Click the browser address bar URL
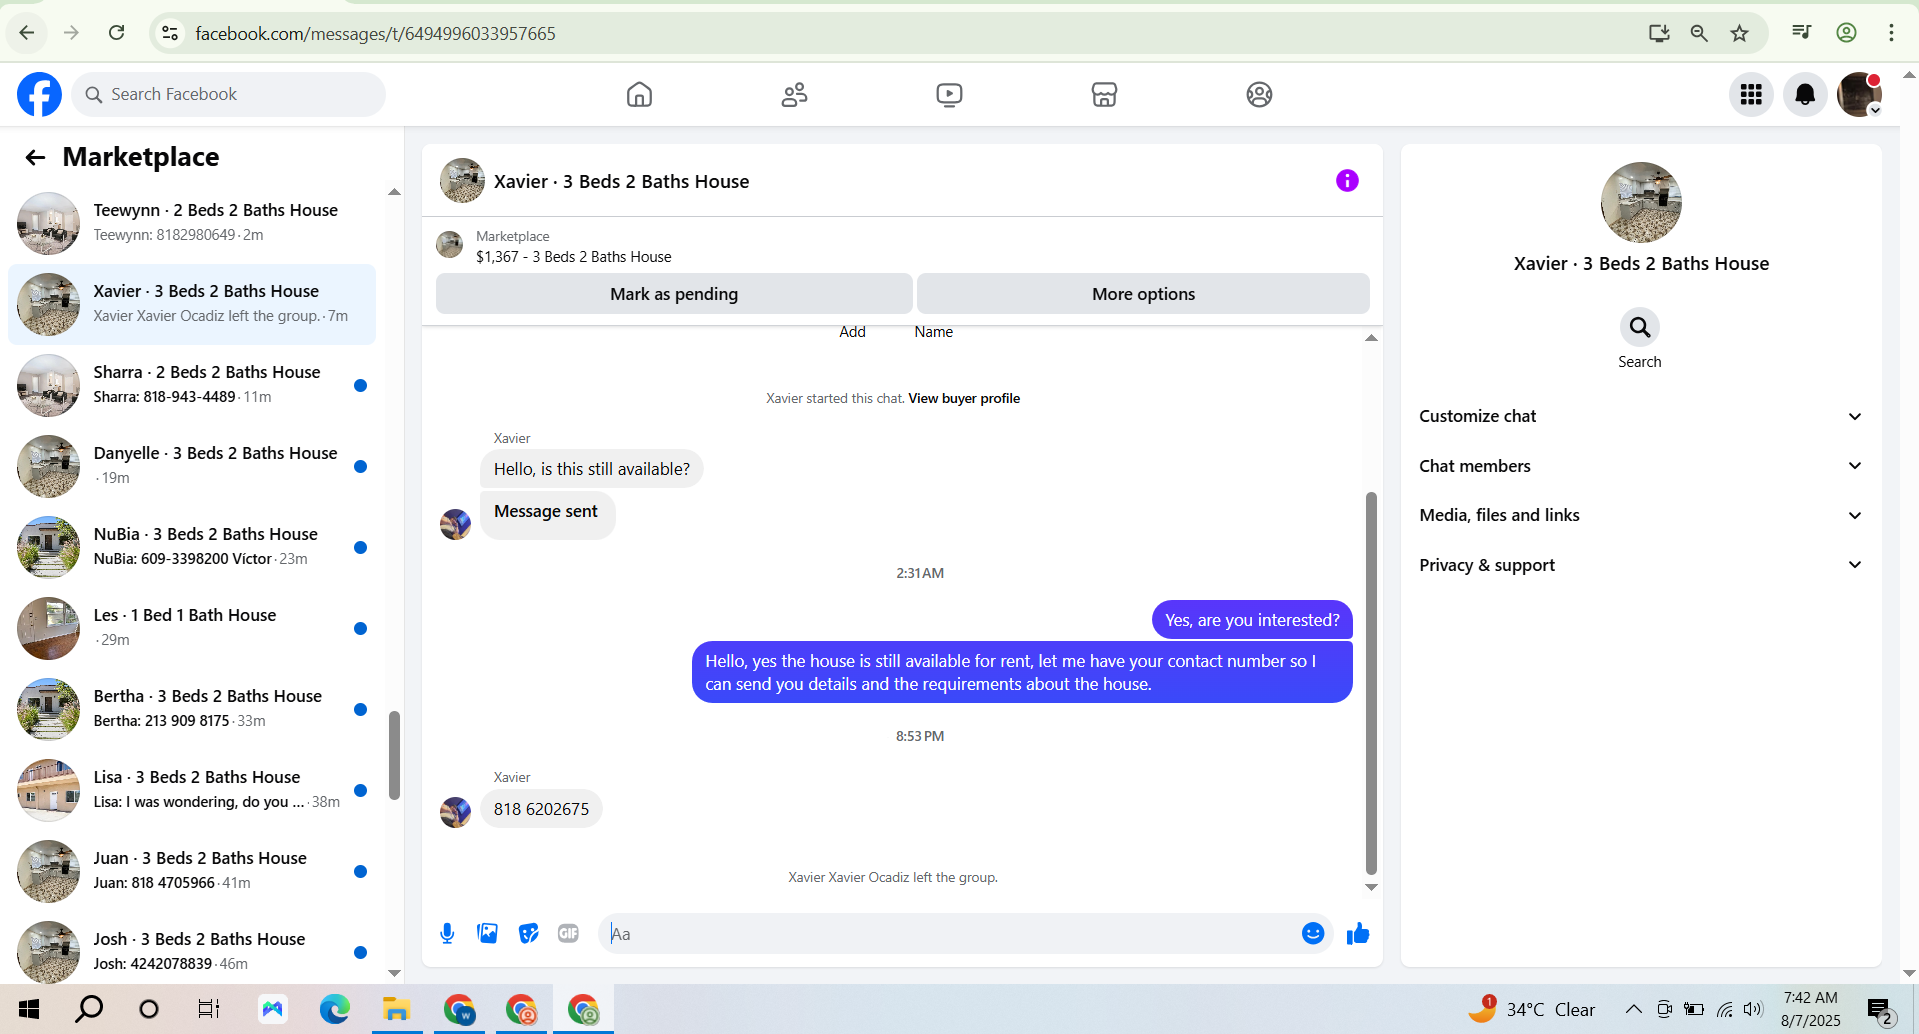 coord(375,33)
